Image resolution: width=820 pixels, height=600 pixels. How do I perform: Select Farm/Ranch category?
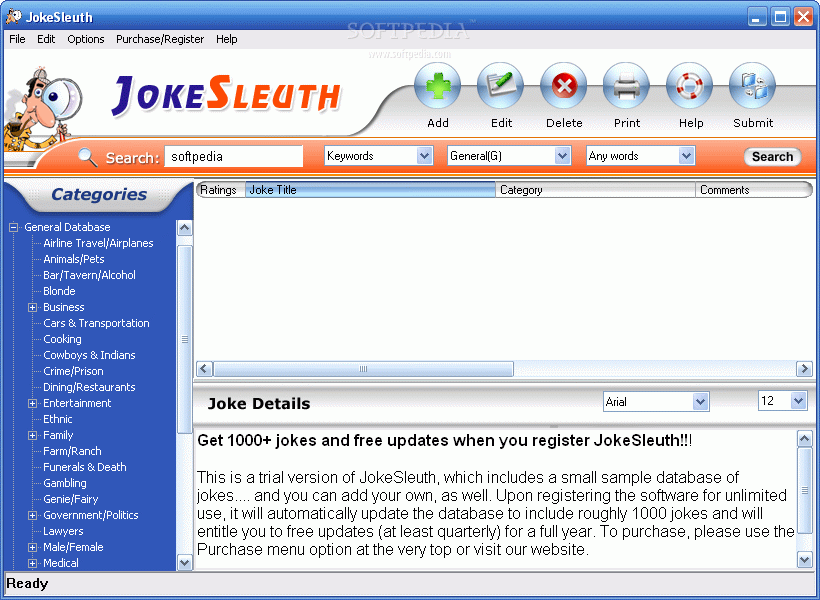point(72,451)
